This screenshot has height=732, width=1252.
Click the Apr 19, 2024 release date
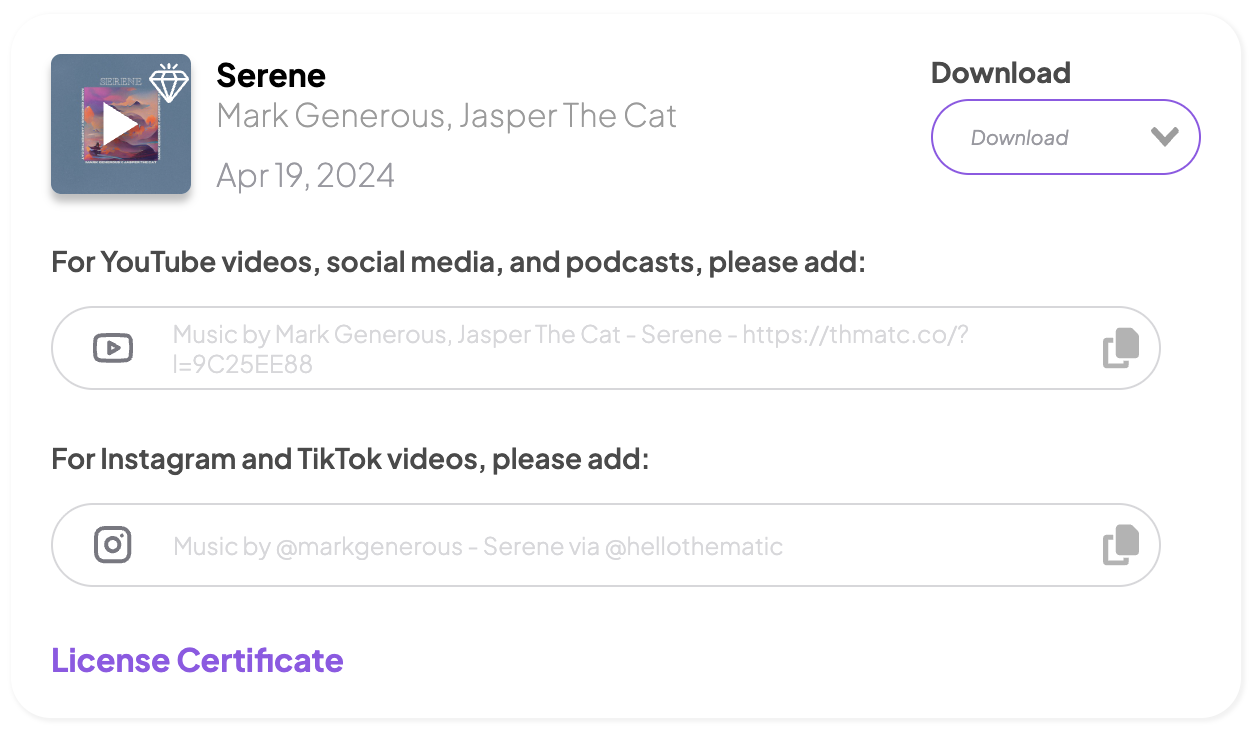click(305, 176)
